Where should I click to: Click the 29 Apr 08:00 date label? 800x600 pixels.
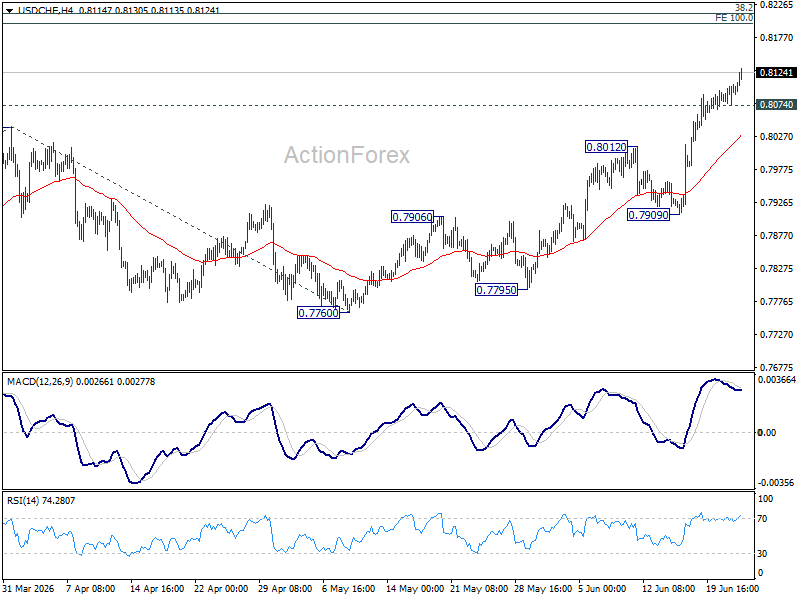coord(285,589)
